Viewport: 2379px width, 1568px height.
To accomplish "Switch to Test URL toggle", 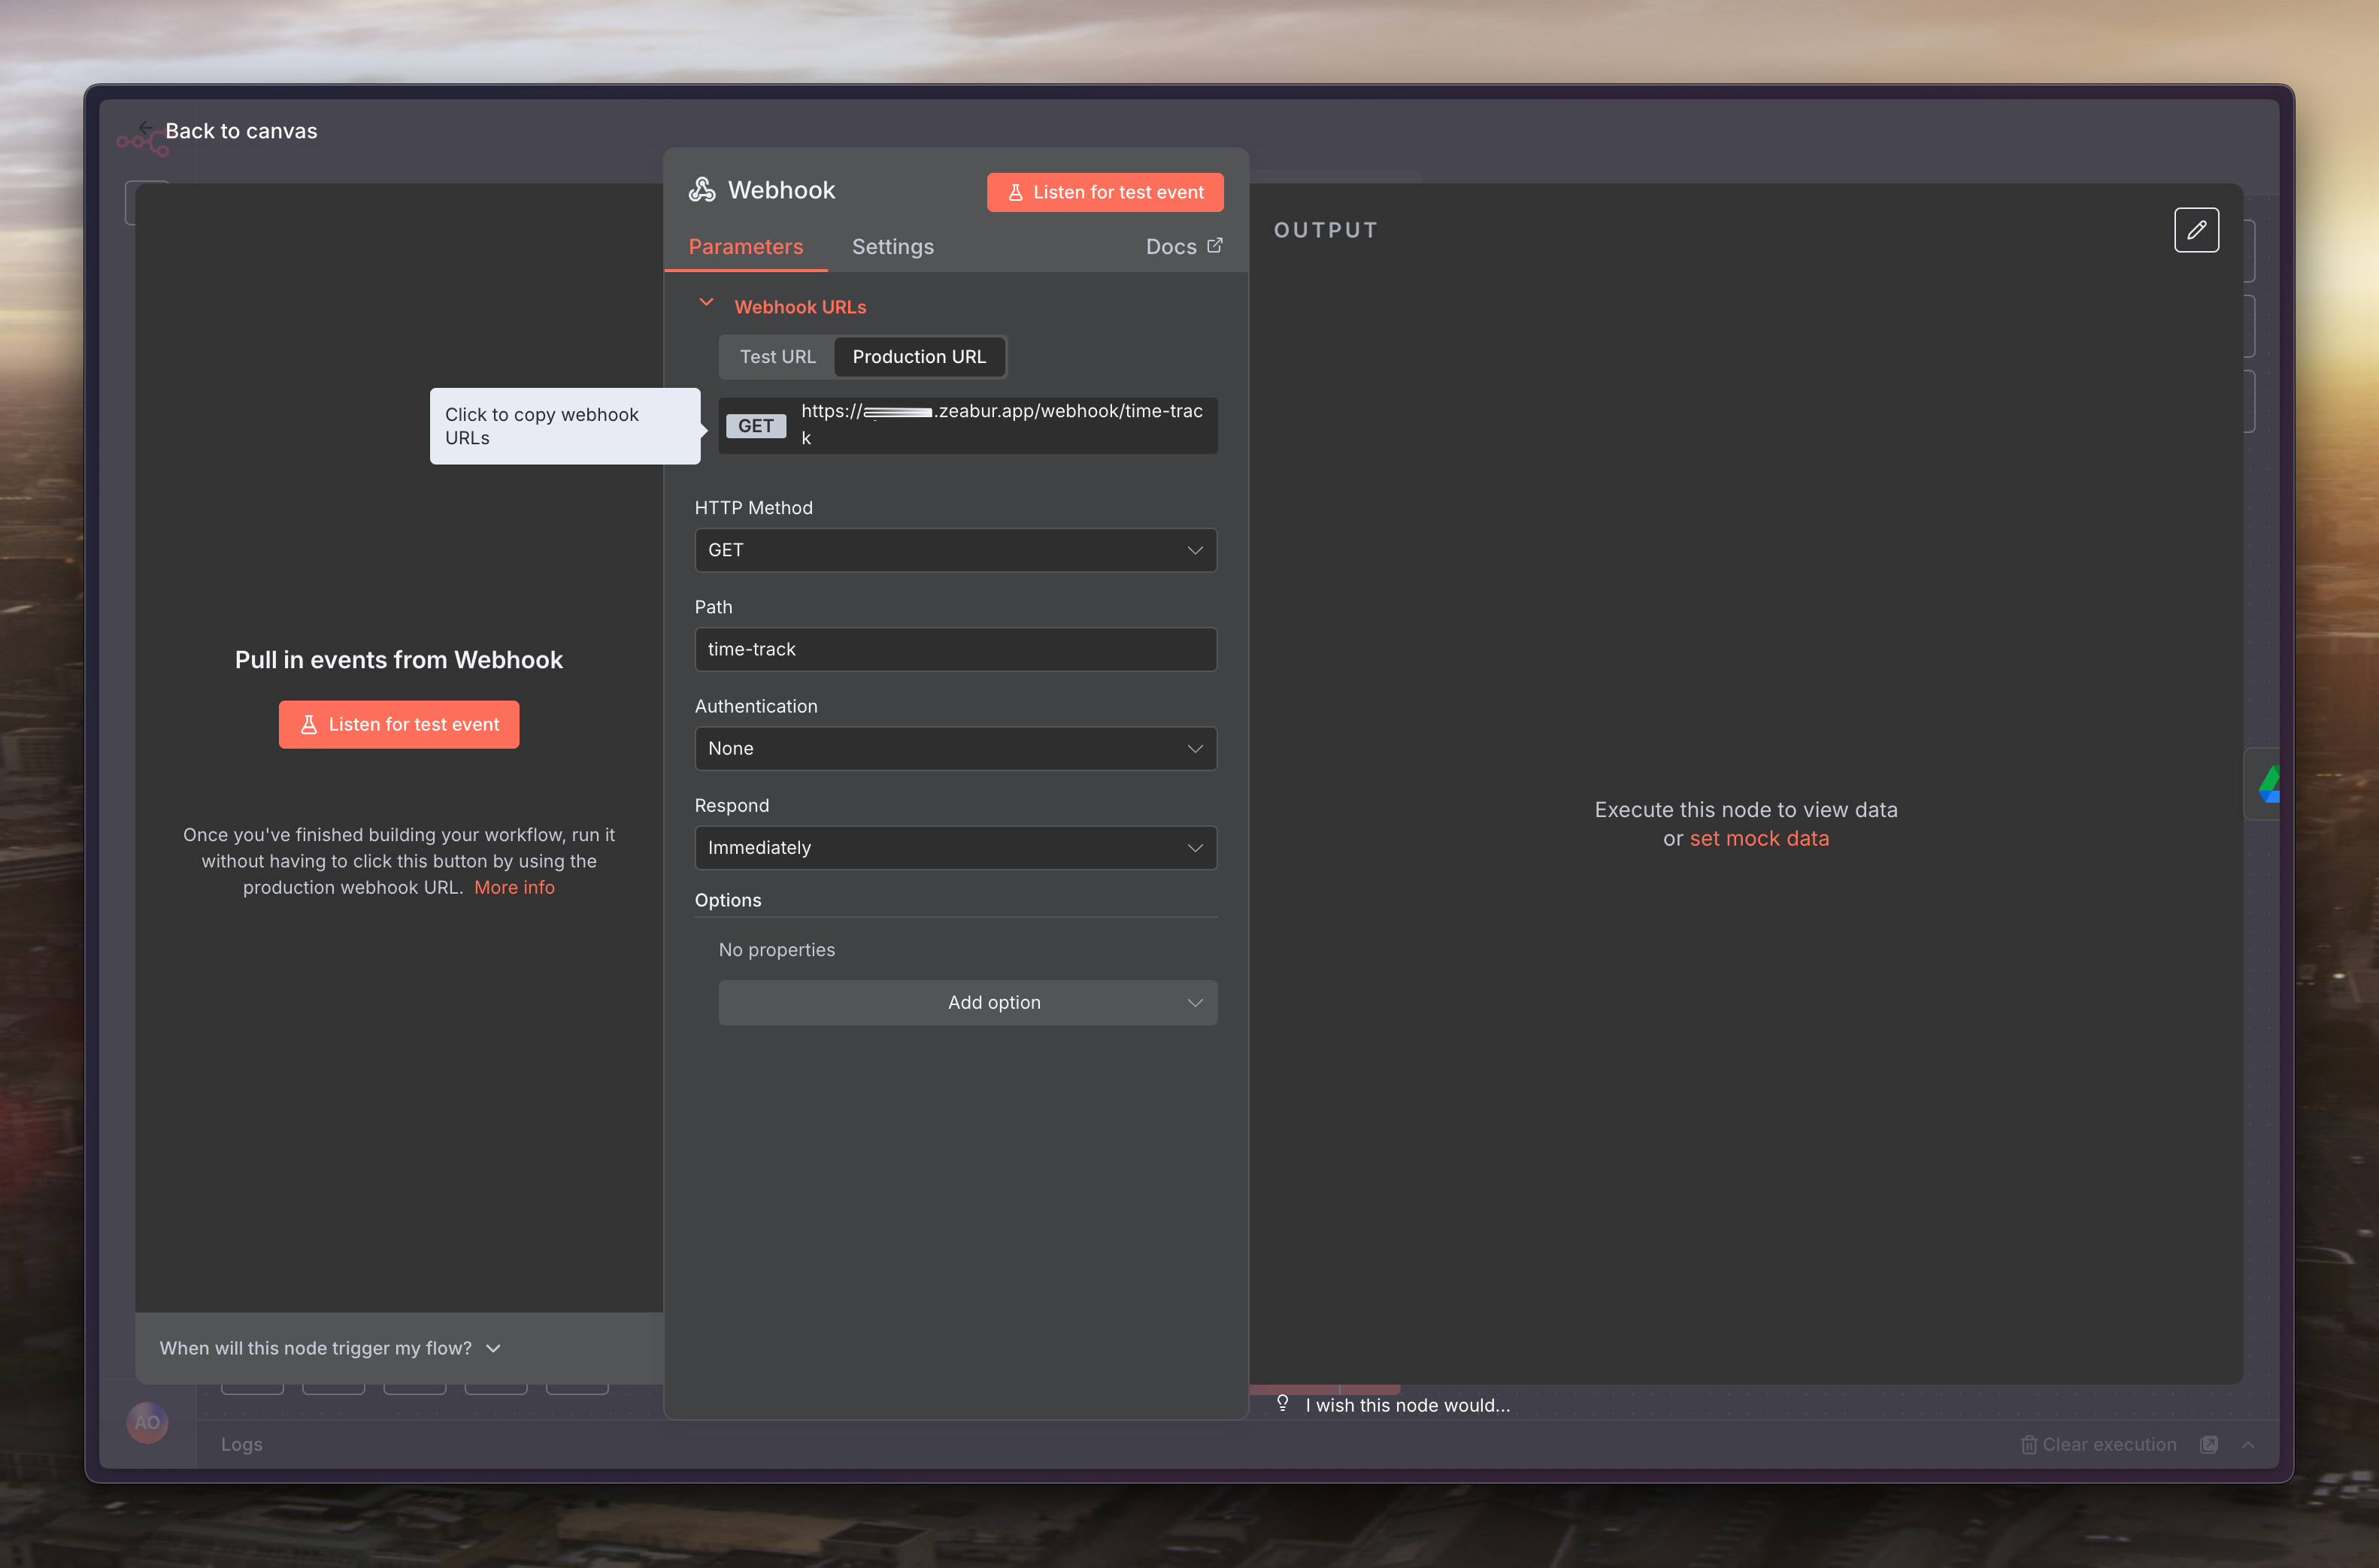I will coord(777,357).
